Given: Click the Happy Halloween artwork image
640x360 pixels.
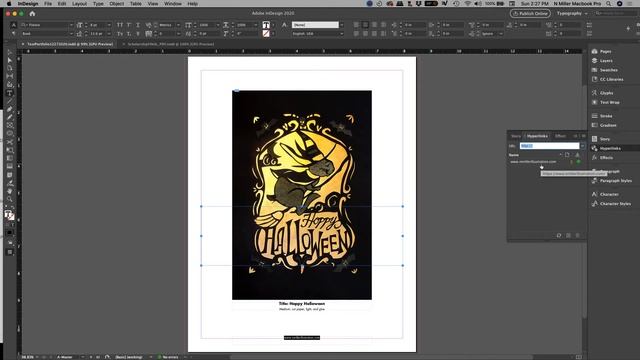Looking at the screenshot, I should coord(302,195).
